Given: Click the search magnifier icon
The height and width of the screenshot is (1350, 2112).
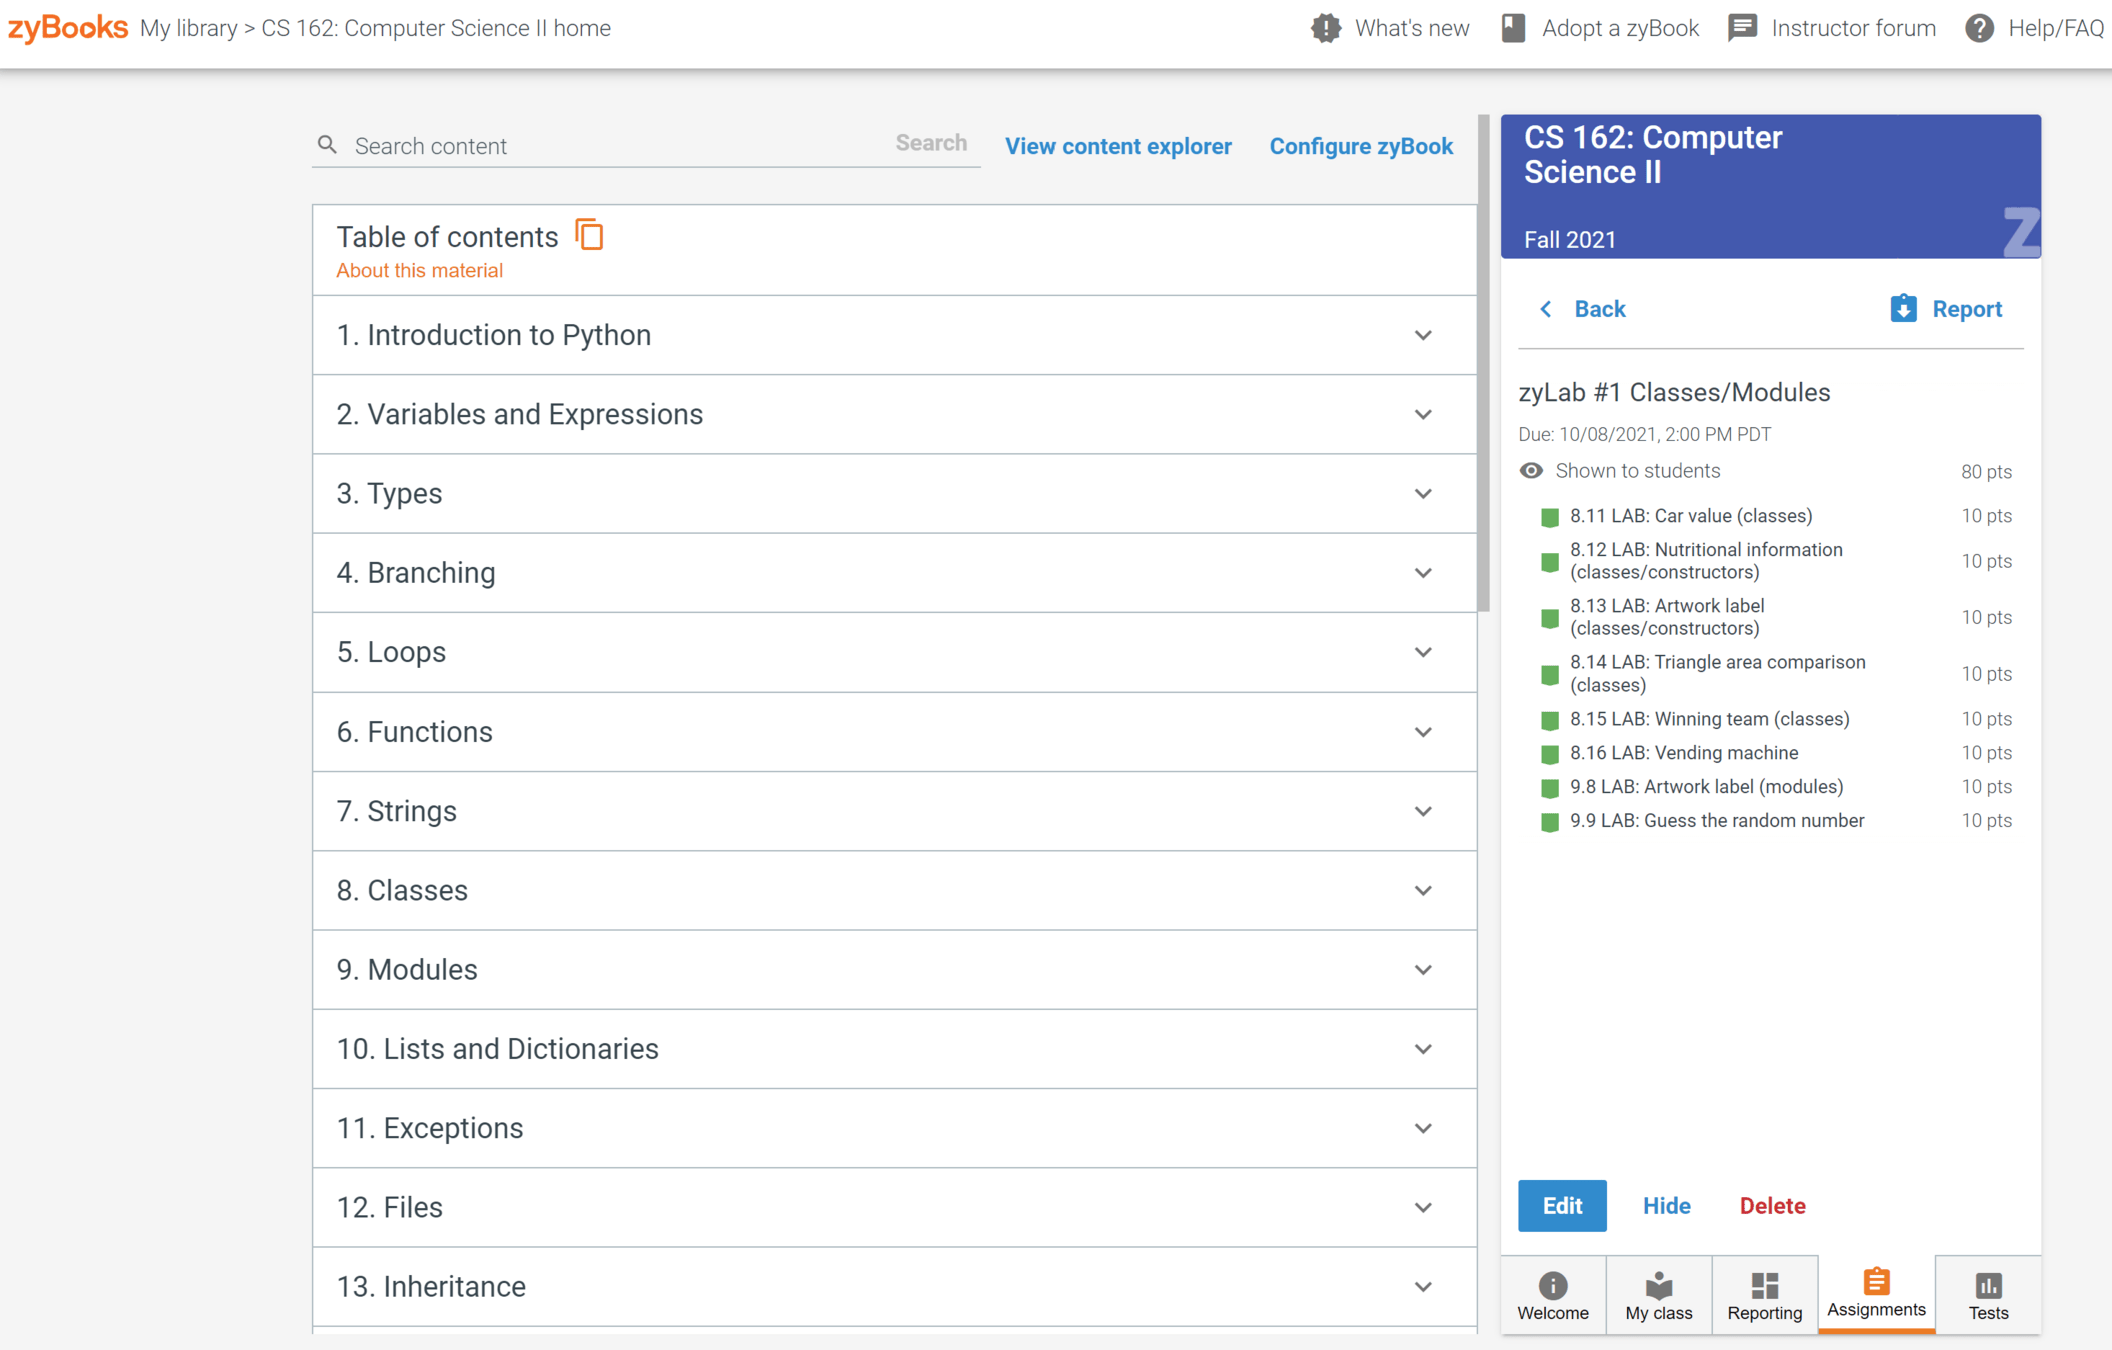Looking at the screenshot, I should click(x=327, y=146).
